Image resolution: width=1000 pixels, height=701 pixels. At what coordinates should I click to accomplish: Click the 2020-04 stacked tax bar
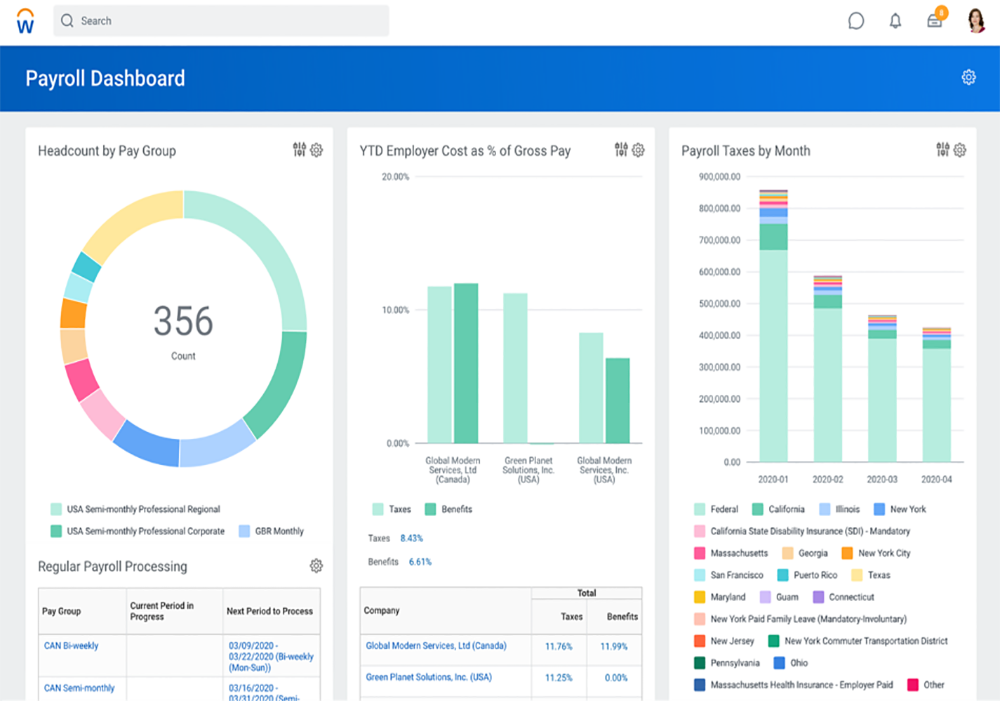click(937, 394)
